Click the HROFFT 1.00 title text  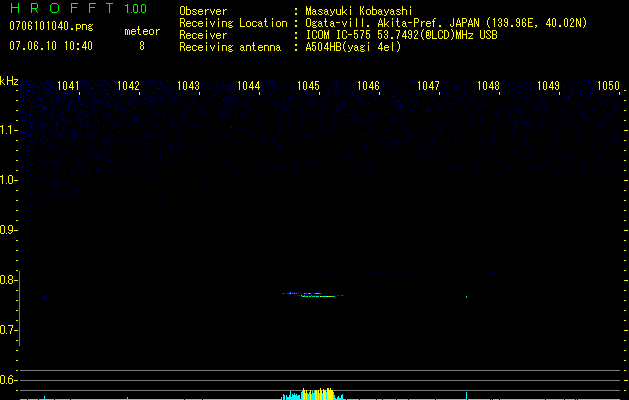[x=78, y=8]
